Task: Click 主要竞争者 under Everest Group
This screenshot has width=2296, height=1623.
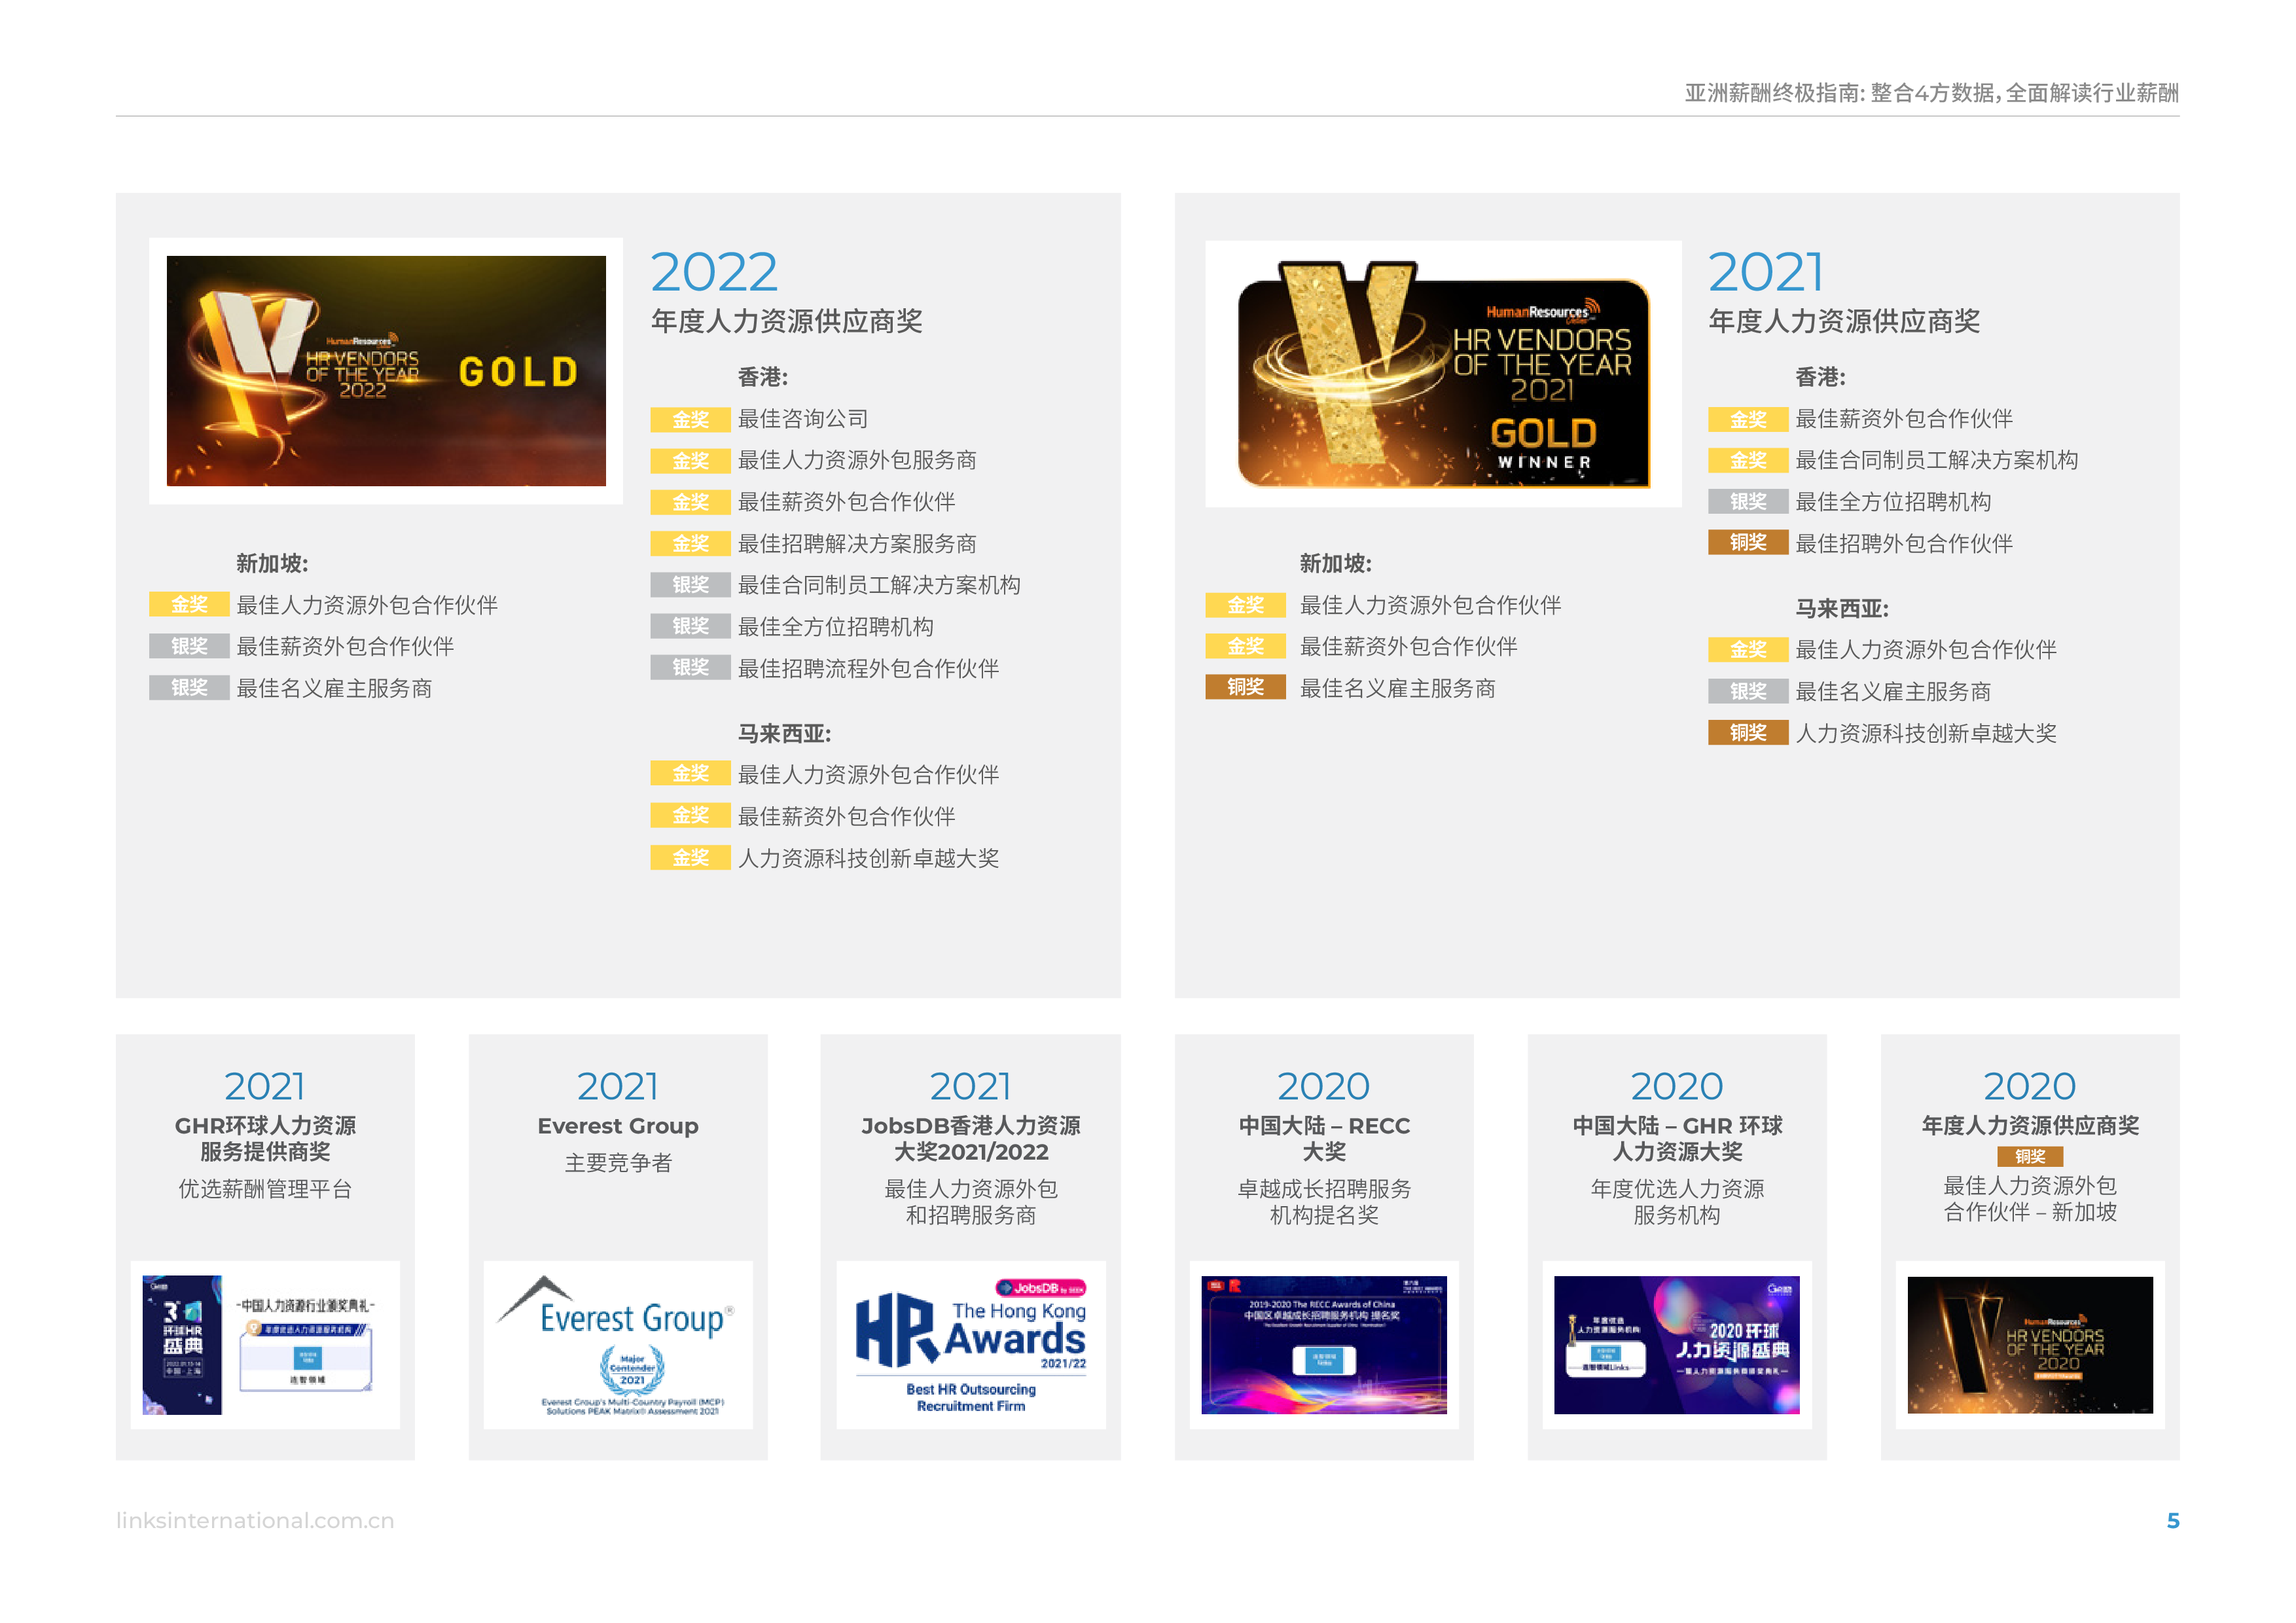Action: pyautogui.click(x=618, y=1163)
